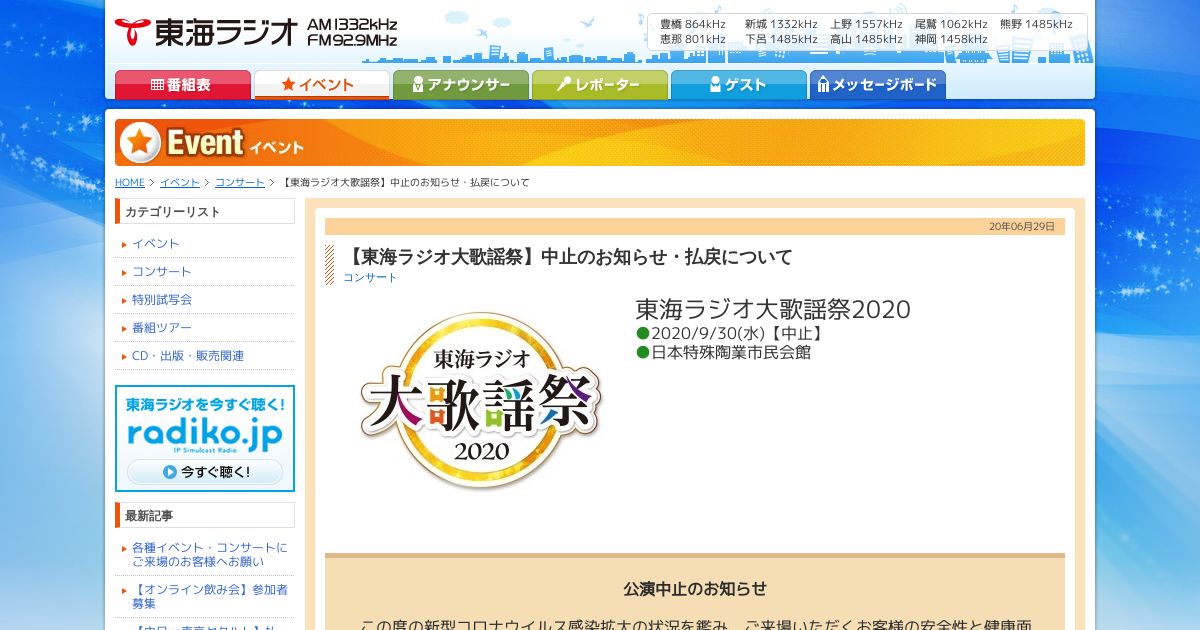Select イベント in the category list
Screen dimensions: 1200x630
pos(156,244)
